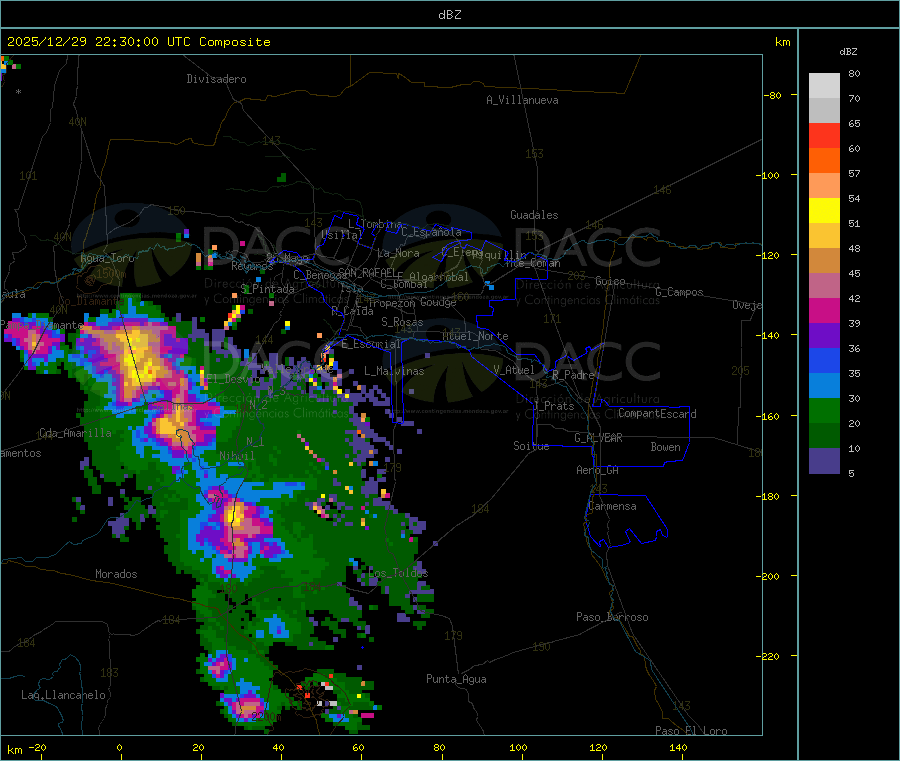
Task: Click the orange 57–60 dBZ legend swatch
Action: (824, 161)
